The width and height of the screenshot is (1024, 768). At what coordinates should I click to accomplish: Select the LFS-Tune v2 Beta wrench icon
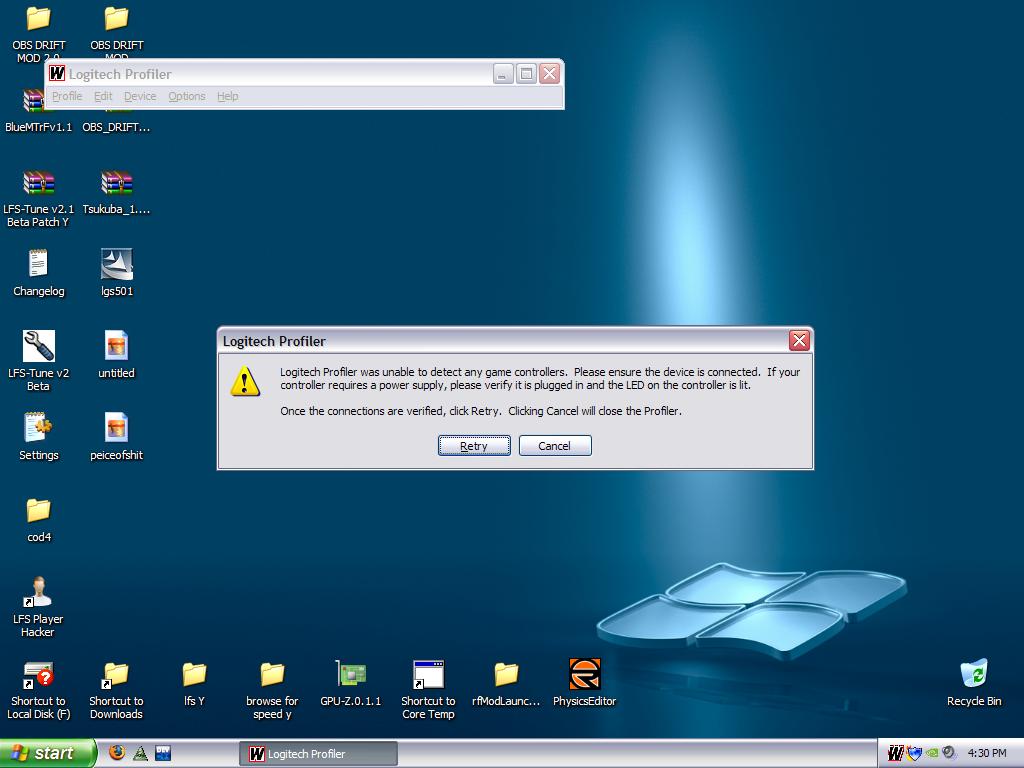(x=39, y=346)
